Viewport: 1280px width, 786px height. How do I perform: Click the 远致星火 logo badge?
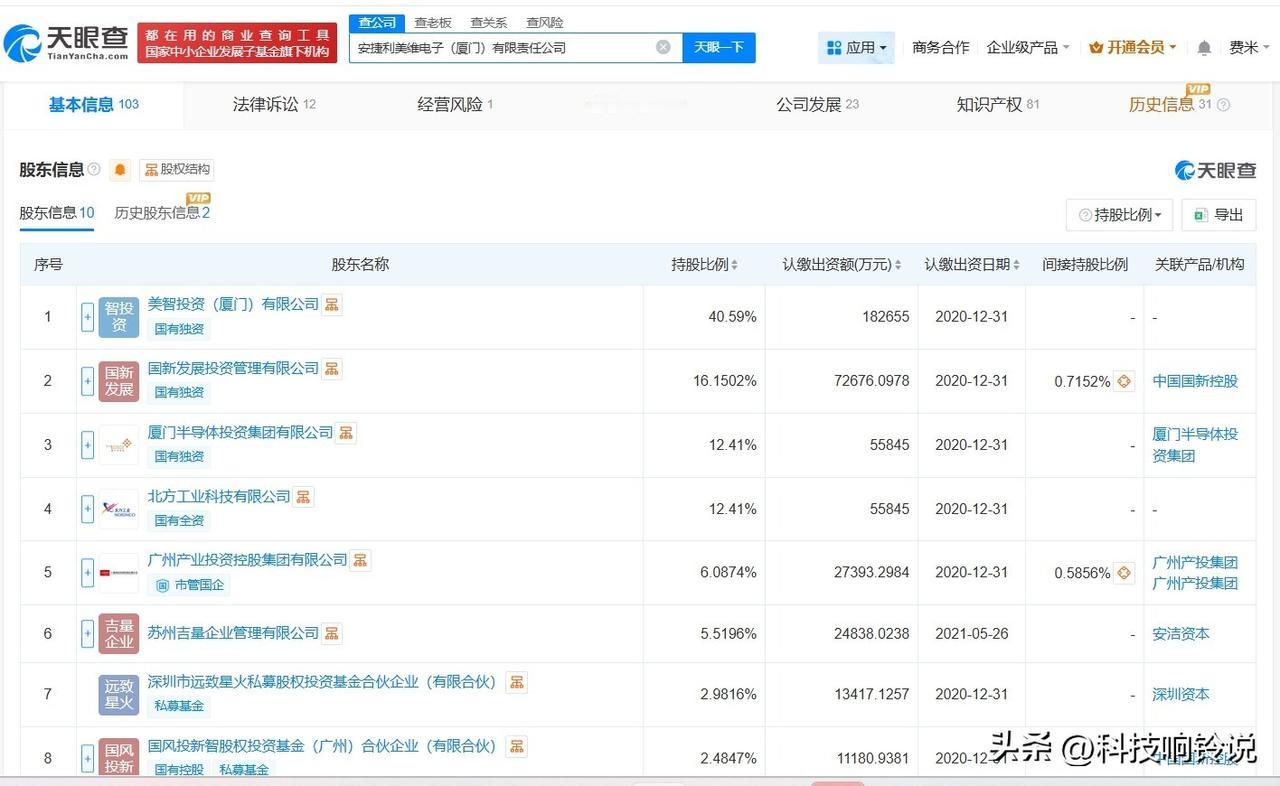[x=119, y=695]
